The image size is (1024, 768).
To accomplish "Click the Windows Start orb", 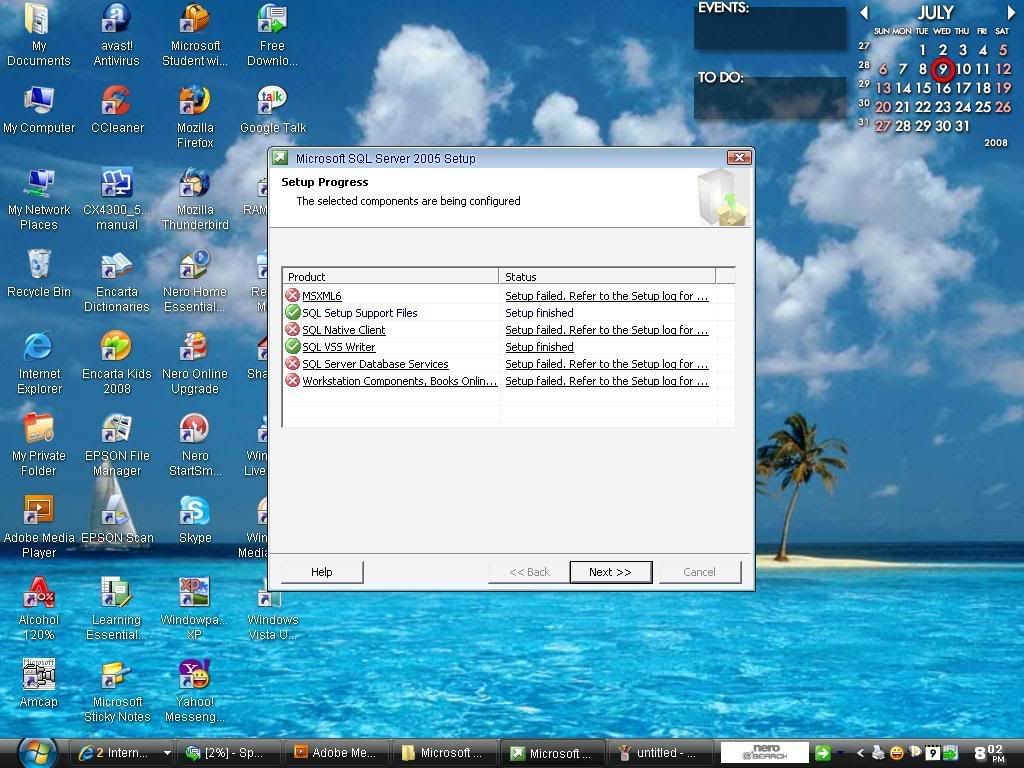I will pos(36,751).
